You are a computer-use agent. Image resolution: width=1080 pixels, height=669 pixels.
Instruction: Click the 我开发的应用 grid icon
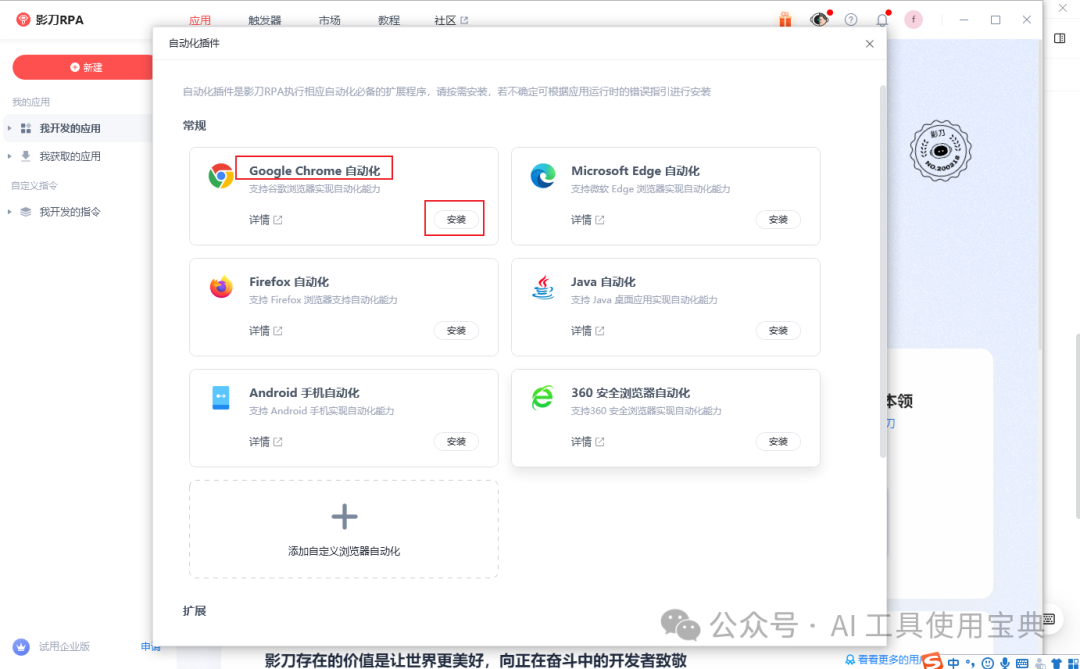pos(26,128)
